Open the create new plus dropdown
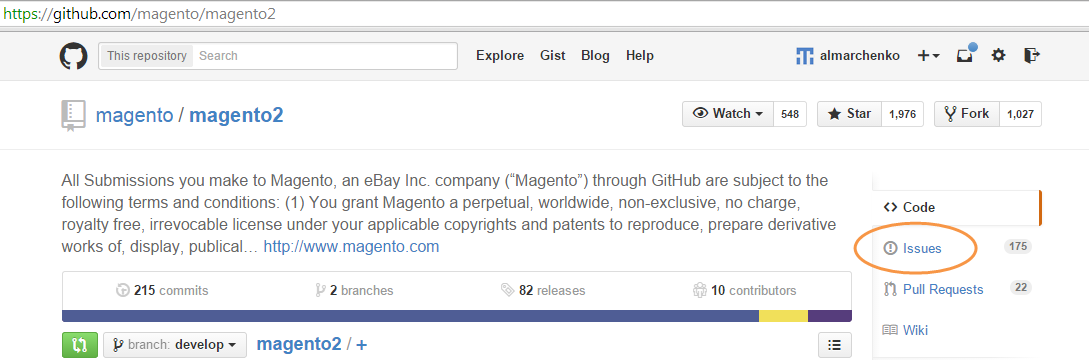The height and width of the screenshot is (360, 1089). [x=929, y=56]
